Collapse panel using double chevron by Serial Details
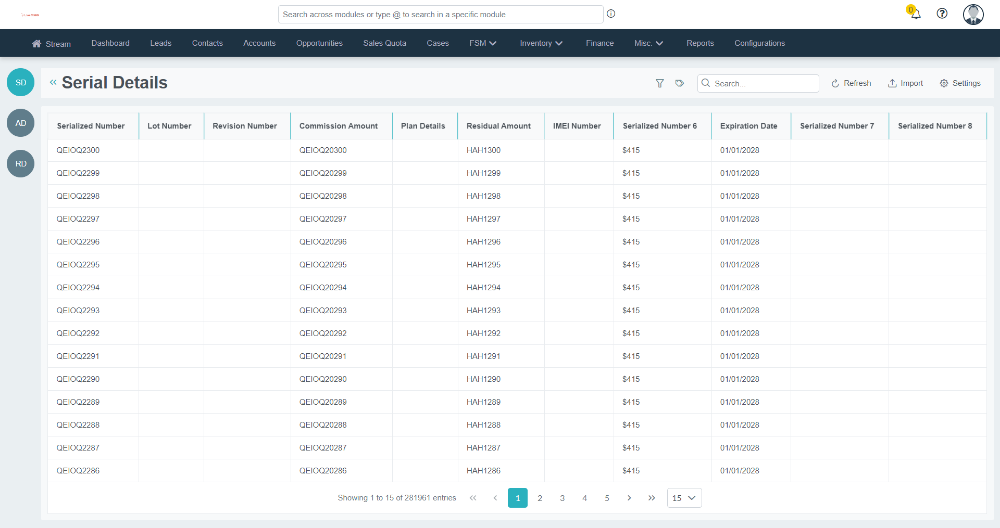This screenshot has height=528, width=1000. click(53, 83)
